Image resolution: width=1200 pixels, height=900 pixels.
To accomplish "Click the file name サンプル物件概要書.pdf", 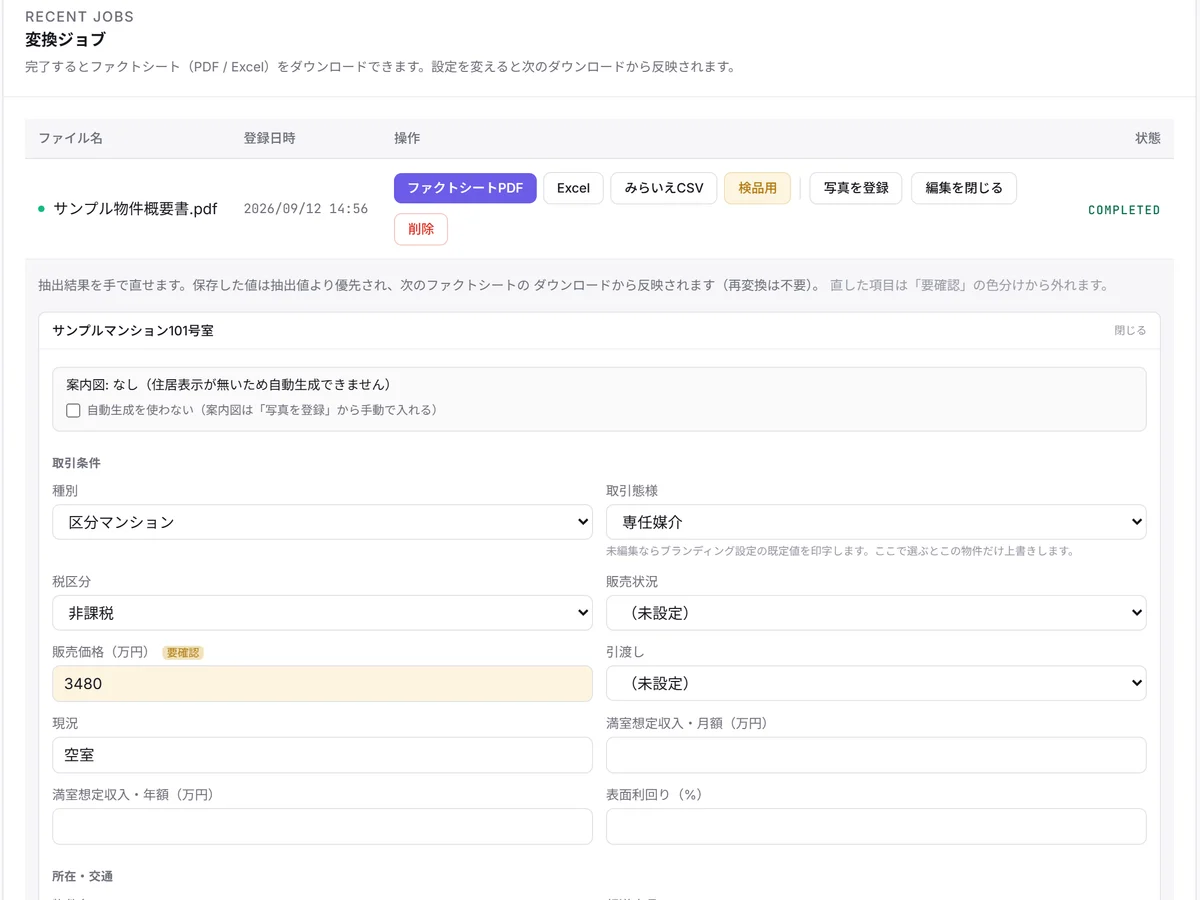I will [x=135, y=209].
